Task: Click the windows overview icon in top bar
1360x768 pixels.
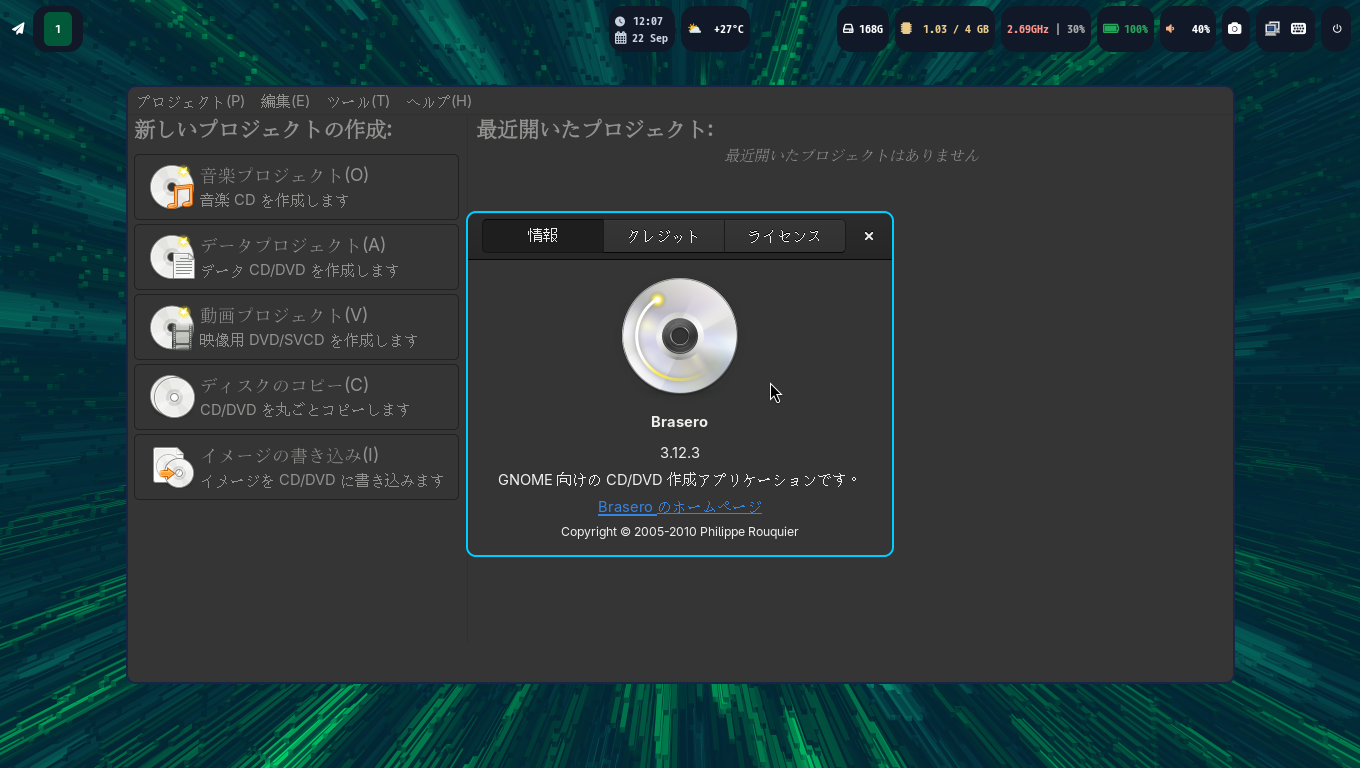Action: pos(1272,29)
